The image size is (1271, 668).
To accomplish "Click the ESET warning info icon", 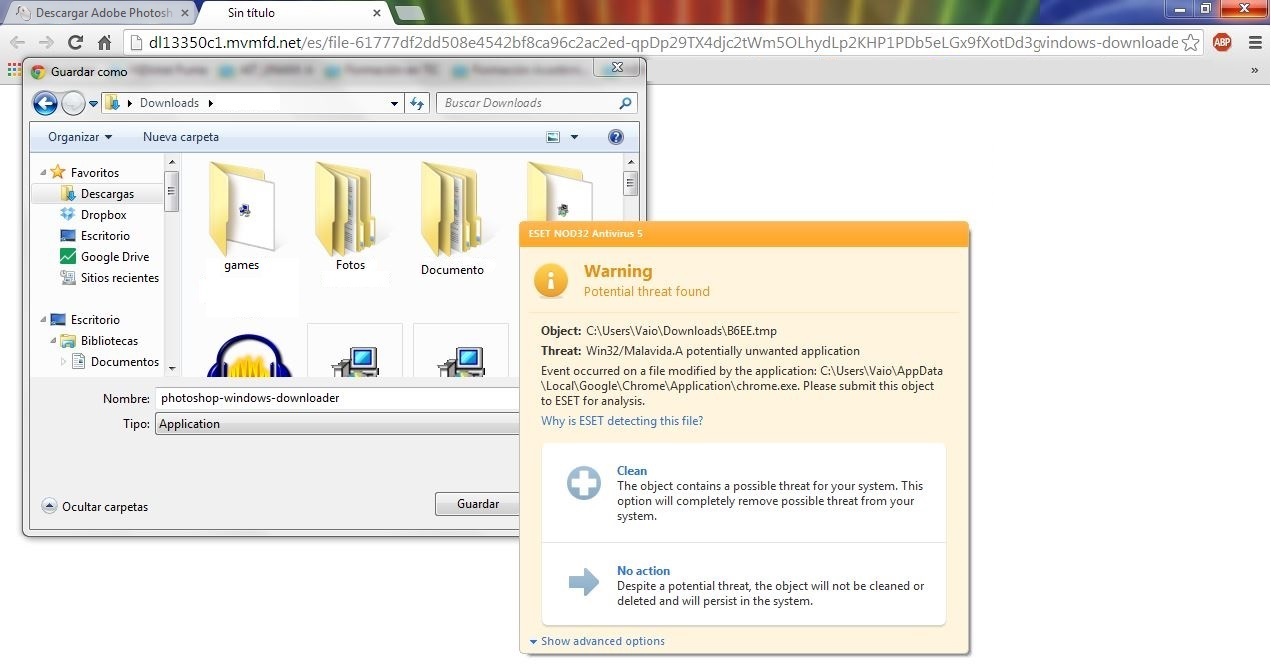I will [551, 280].
